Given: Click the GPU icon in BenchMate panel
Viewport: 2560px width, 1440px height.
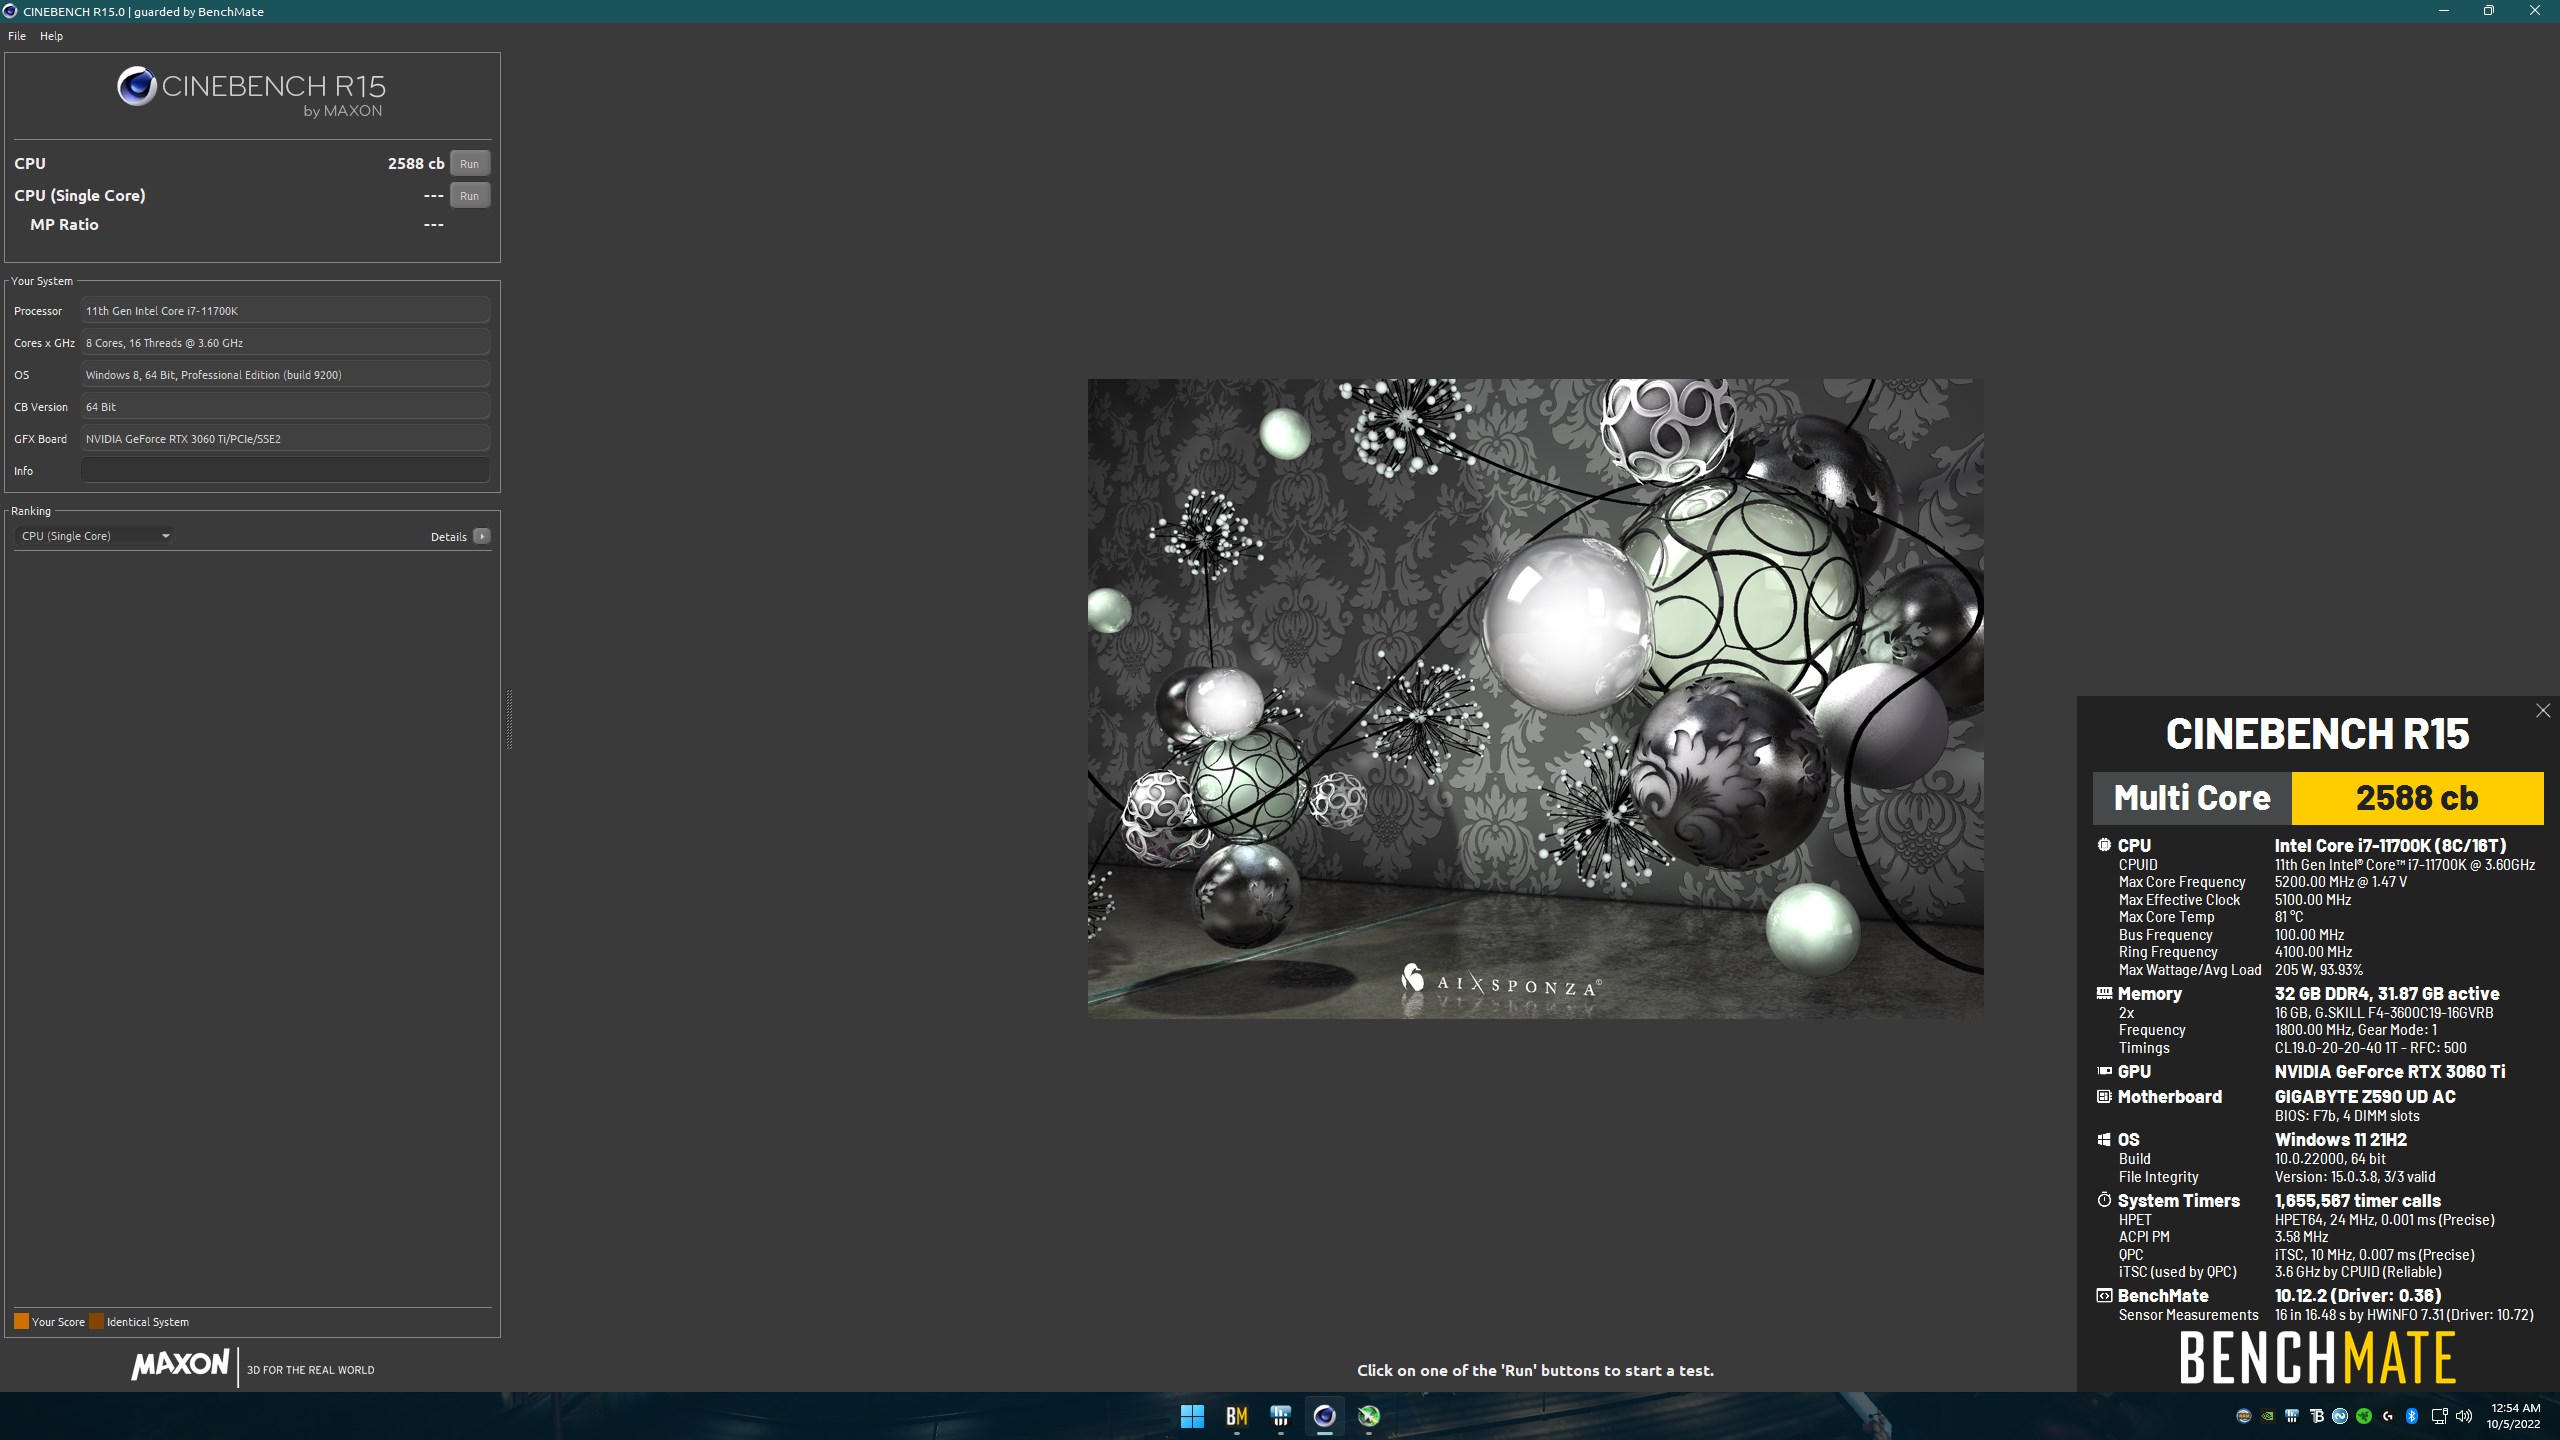Looking at the screenshot, I should [2104, 1071].
